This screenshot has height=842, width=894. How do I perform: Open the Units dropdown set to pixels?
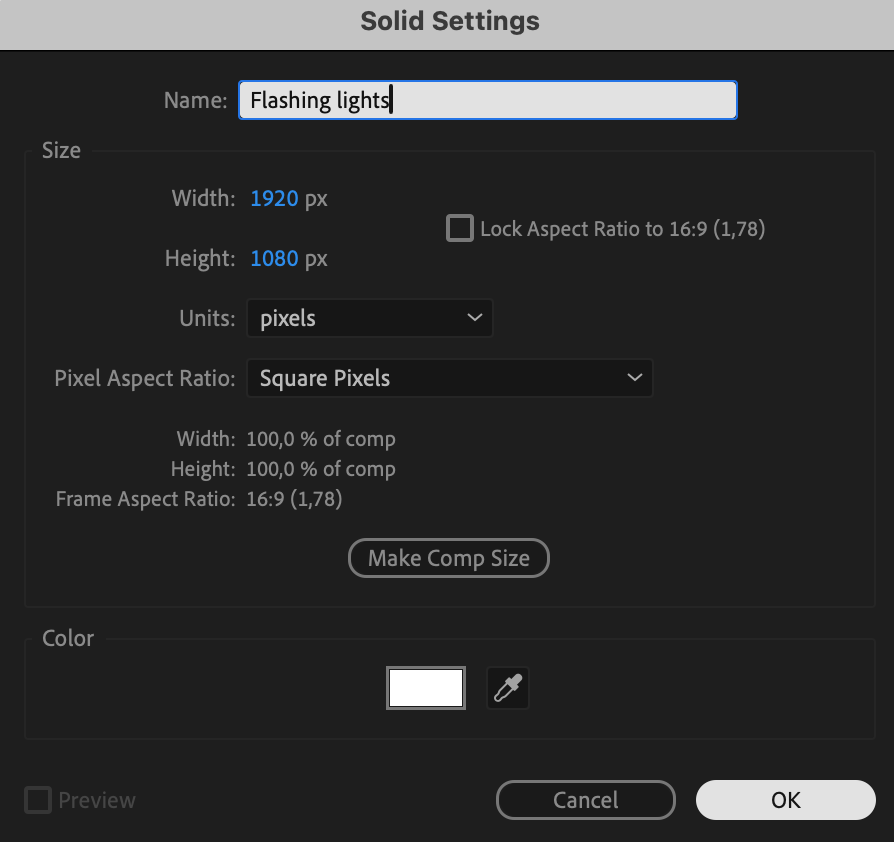[369, 319]
